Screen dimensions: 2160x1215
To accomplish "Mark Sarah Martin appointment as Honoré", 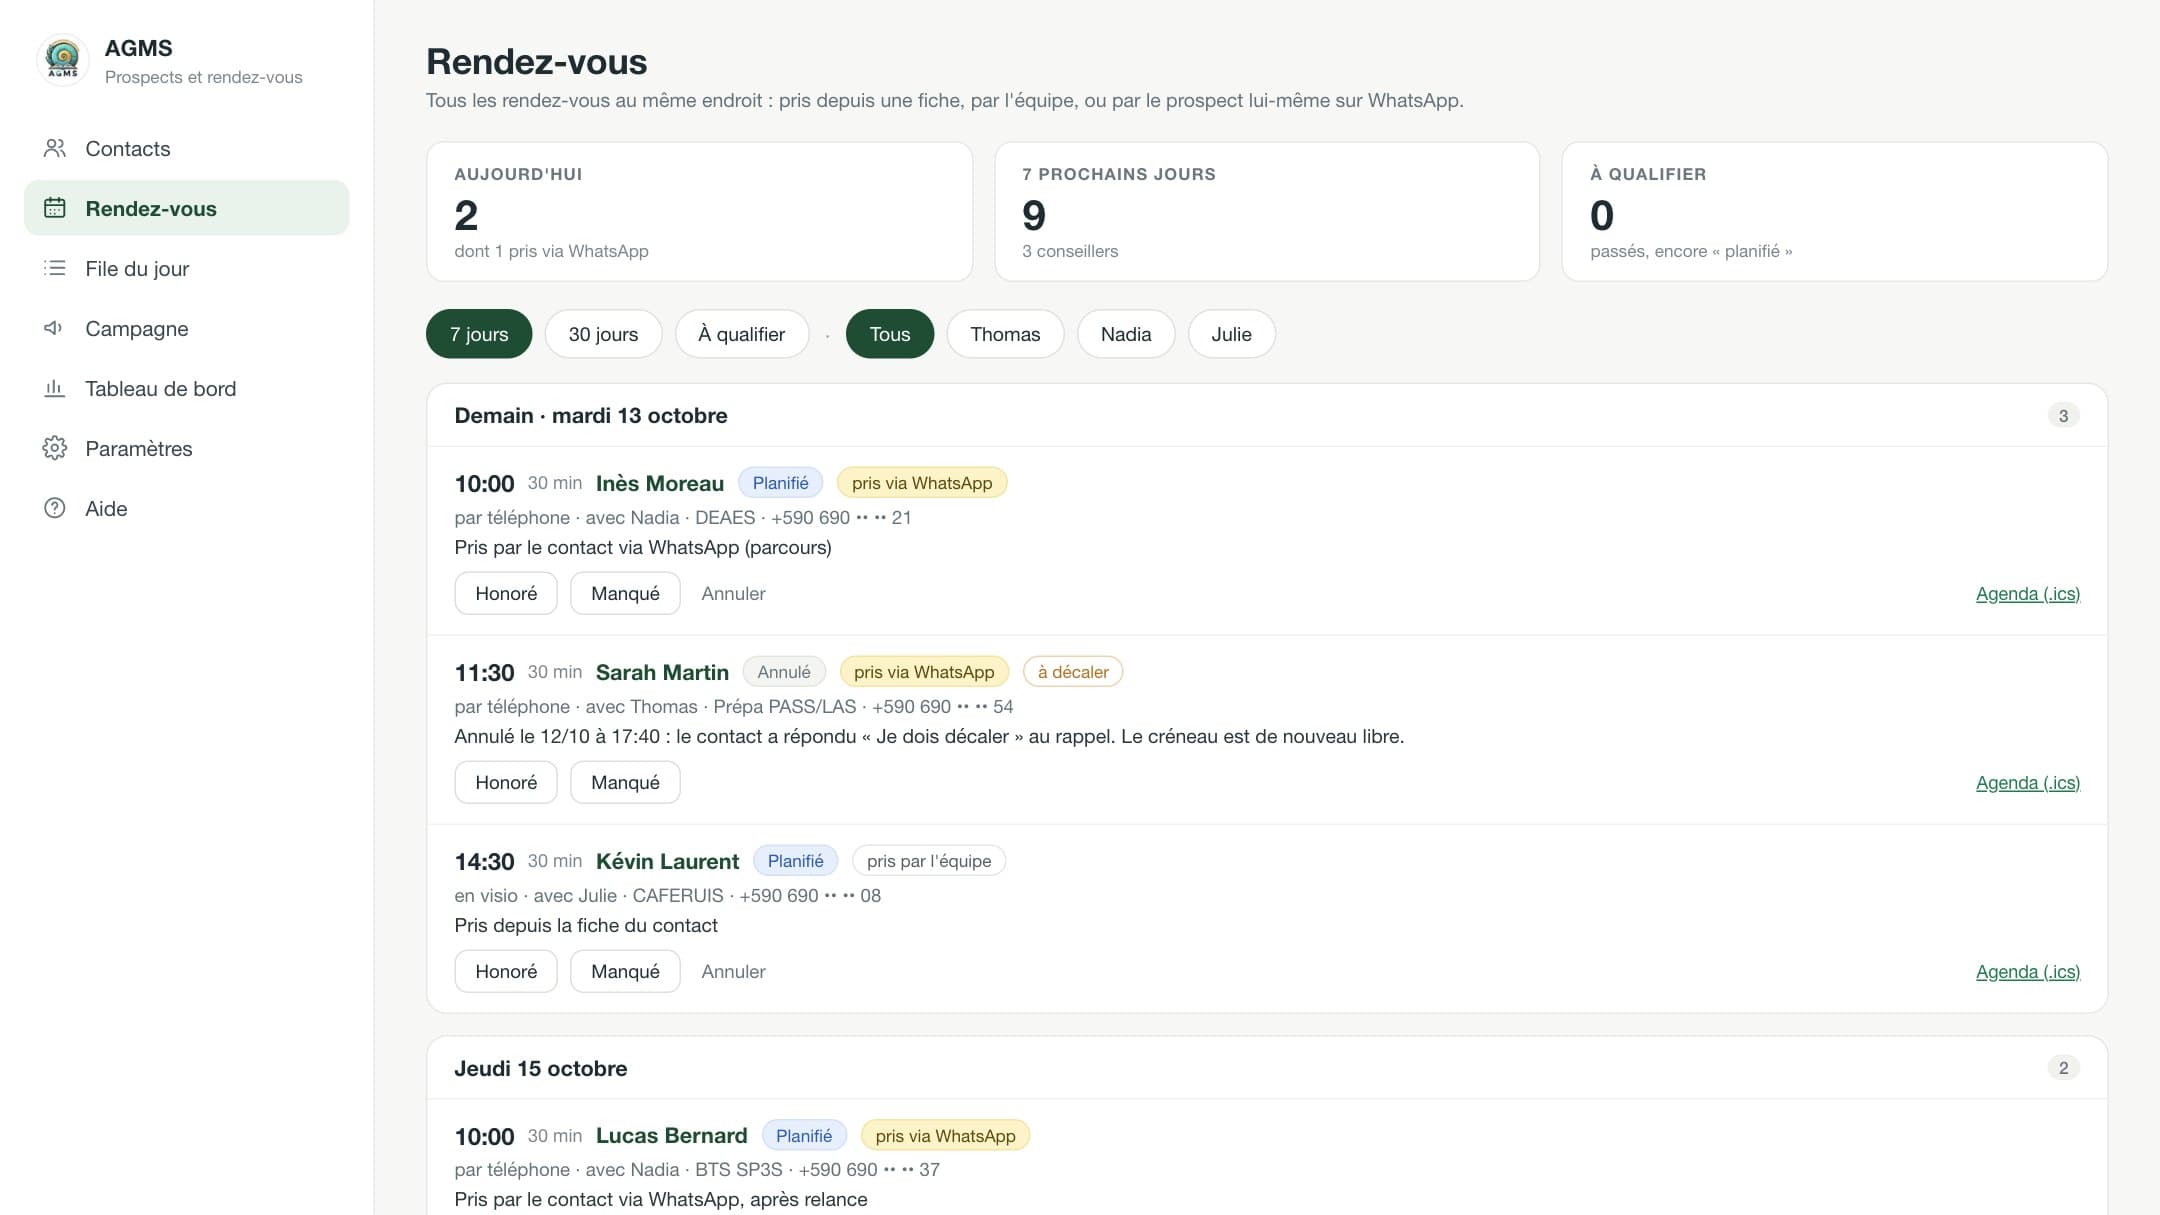I will (x=506, y=782).
